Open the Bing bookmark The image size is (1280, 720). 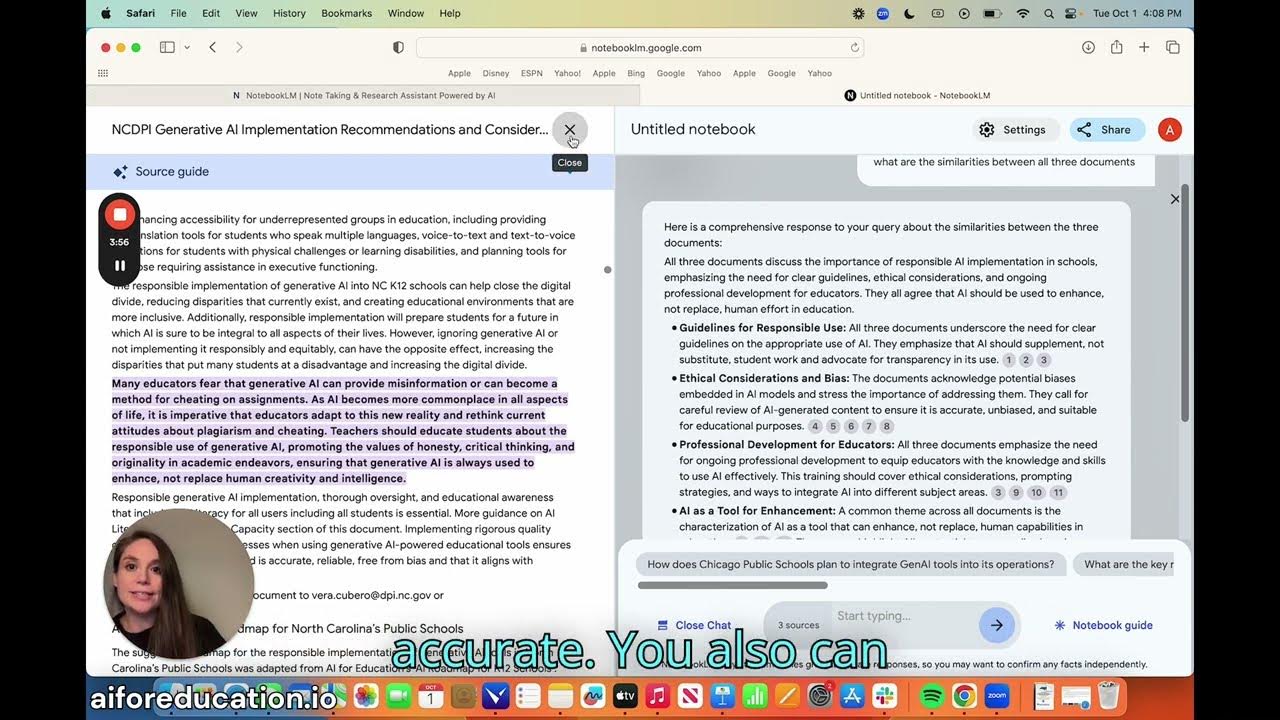(x=636, y=73)
